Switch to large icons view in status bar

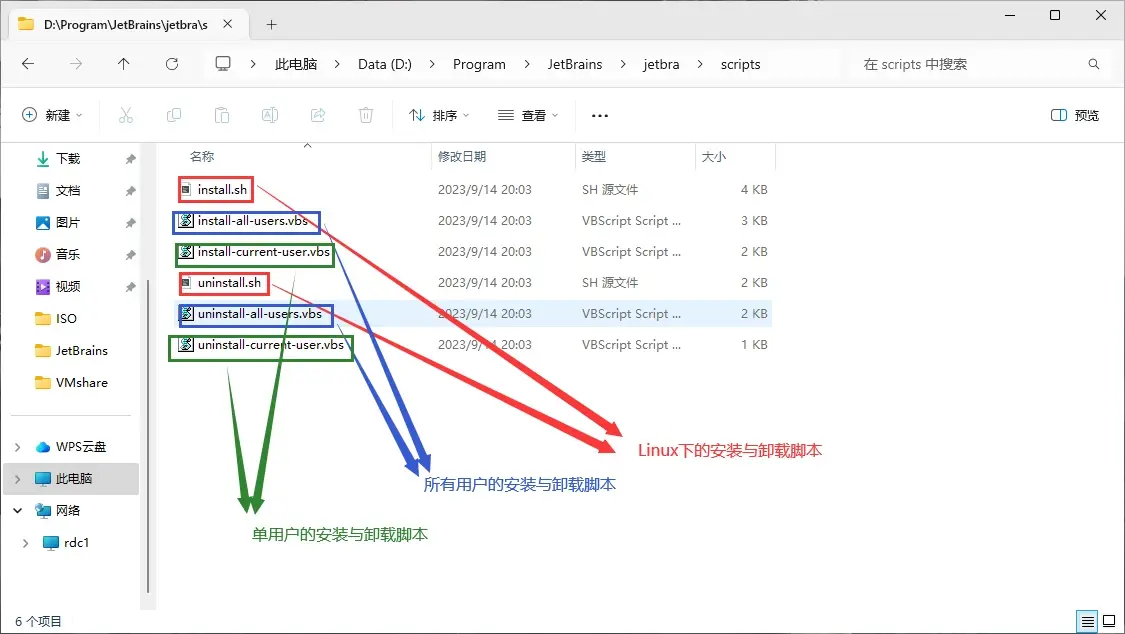(1109, 621)
